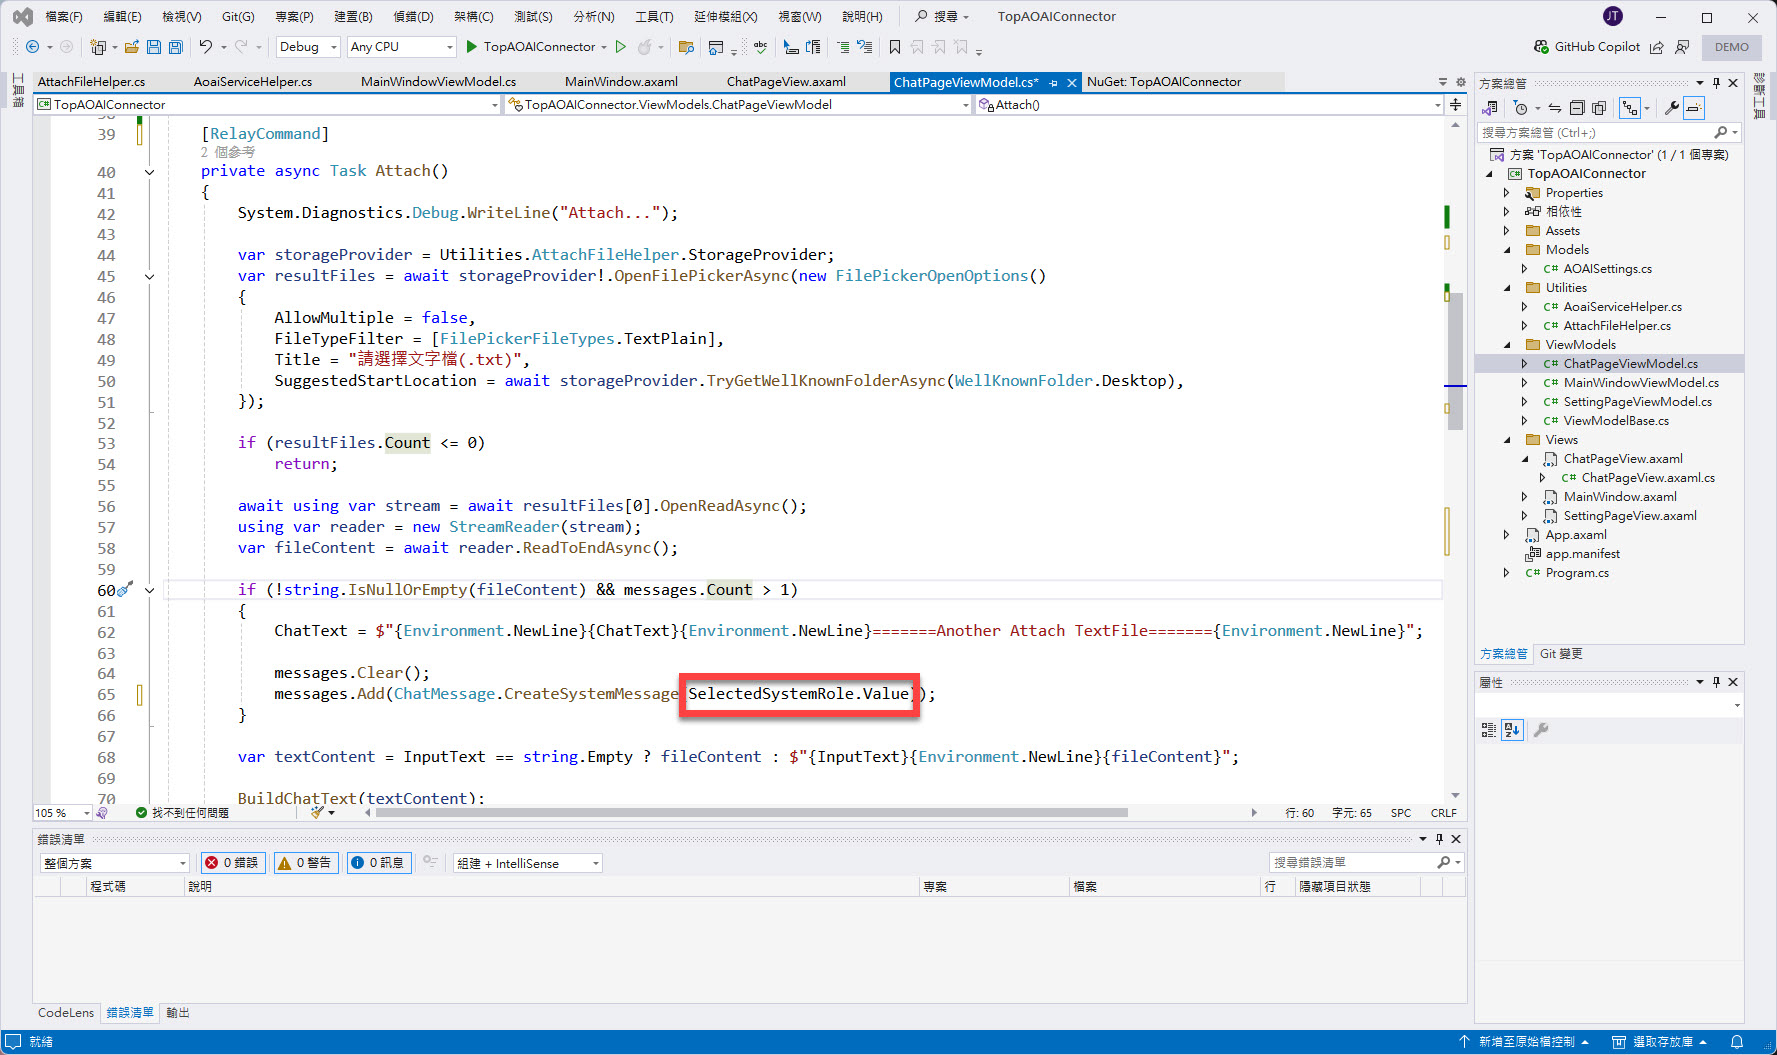Toggle categorized view in Properties panel

click(1489, 730)
